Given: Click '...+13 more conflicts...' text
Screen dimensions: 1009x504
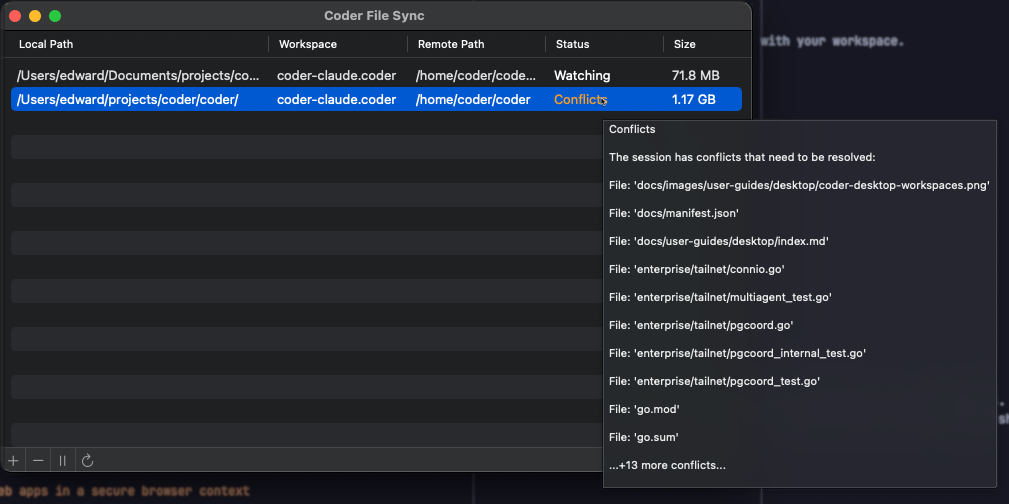Looking at the screenshot, I should (667, 465).
